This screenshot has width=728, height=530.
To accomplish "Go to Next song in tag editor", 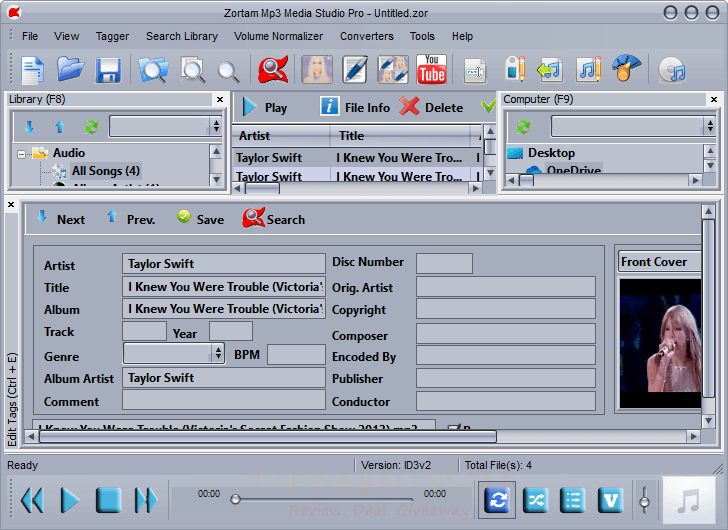I will [x=61, y=219].
